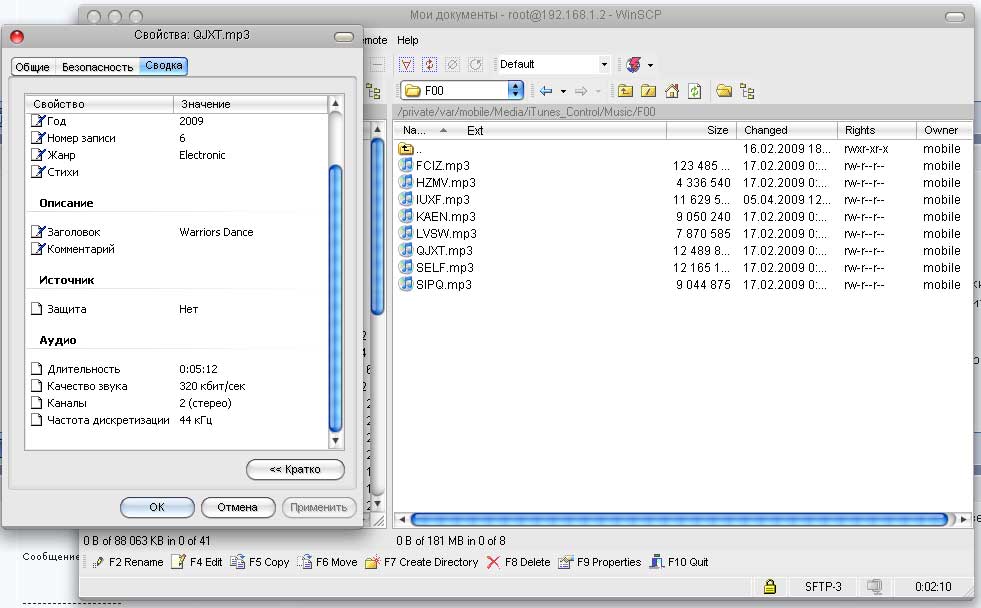Click the page icon next to Защита
Screen dimensions: 981x608
click(x=37, y=309)
